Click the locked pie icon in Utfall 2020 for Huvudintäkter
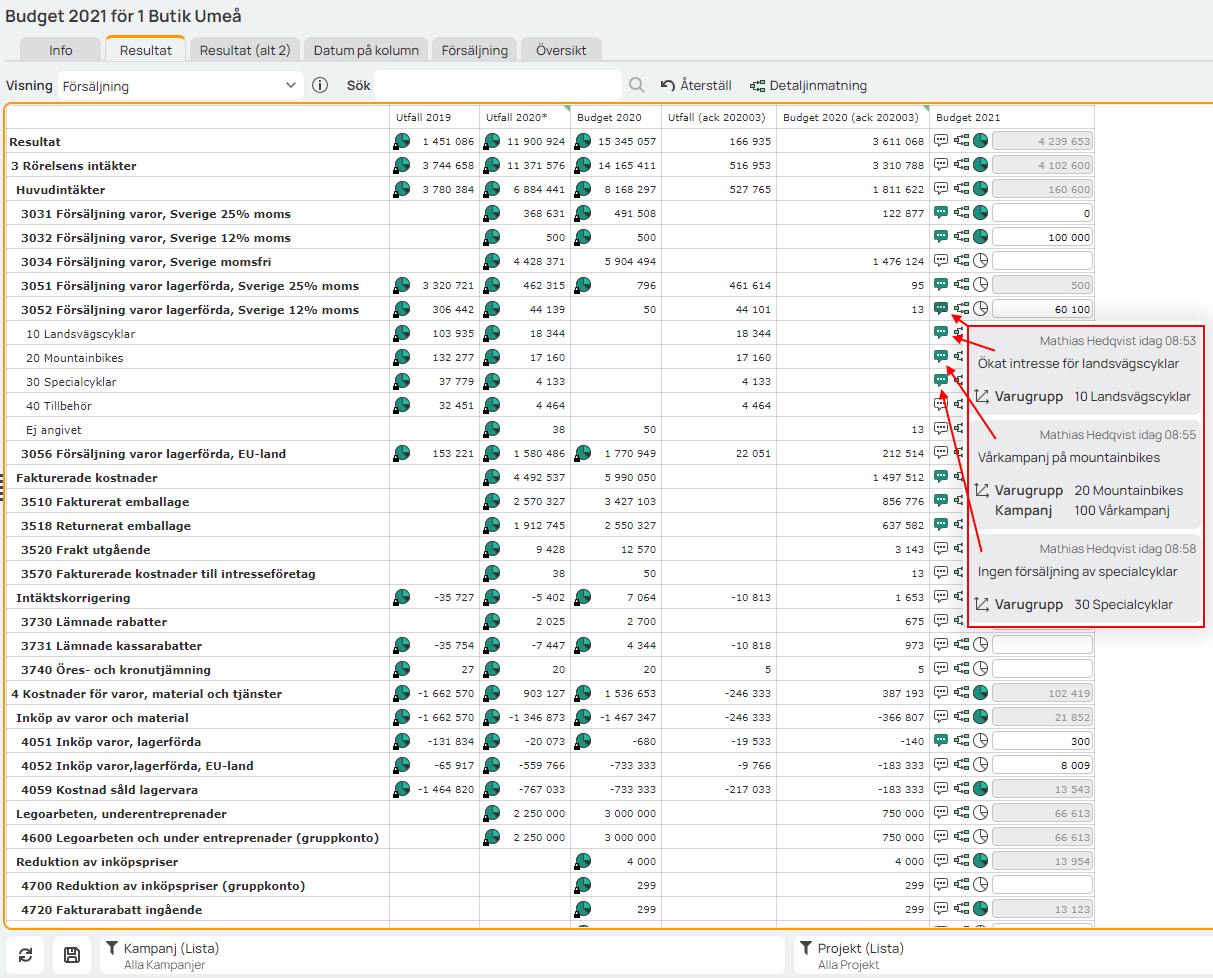 point(491,189)
